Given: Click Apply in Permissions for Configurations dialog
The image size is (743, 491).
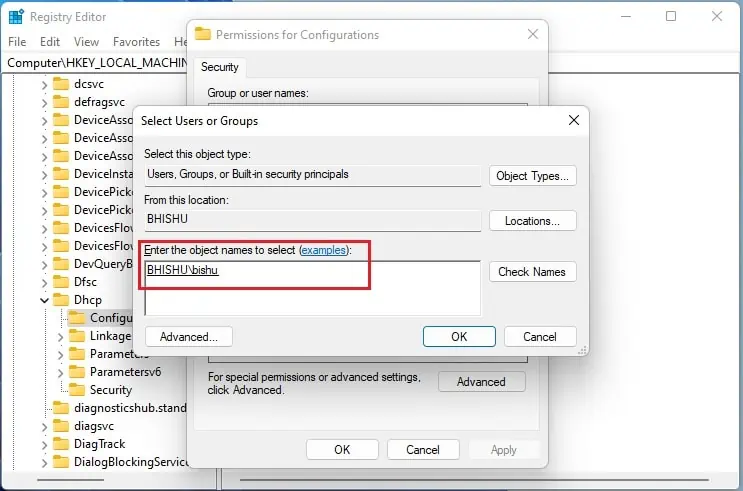Looking at the screenshot, I should tap(504, 449).
